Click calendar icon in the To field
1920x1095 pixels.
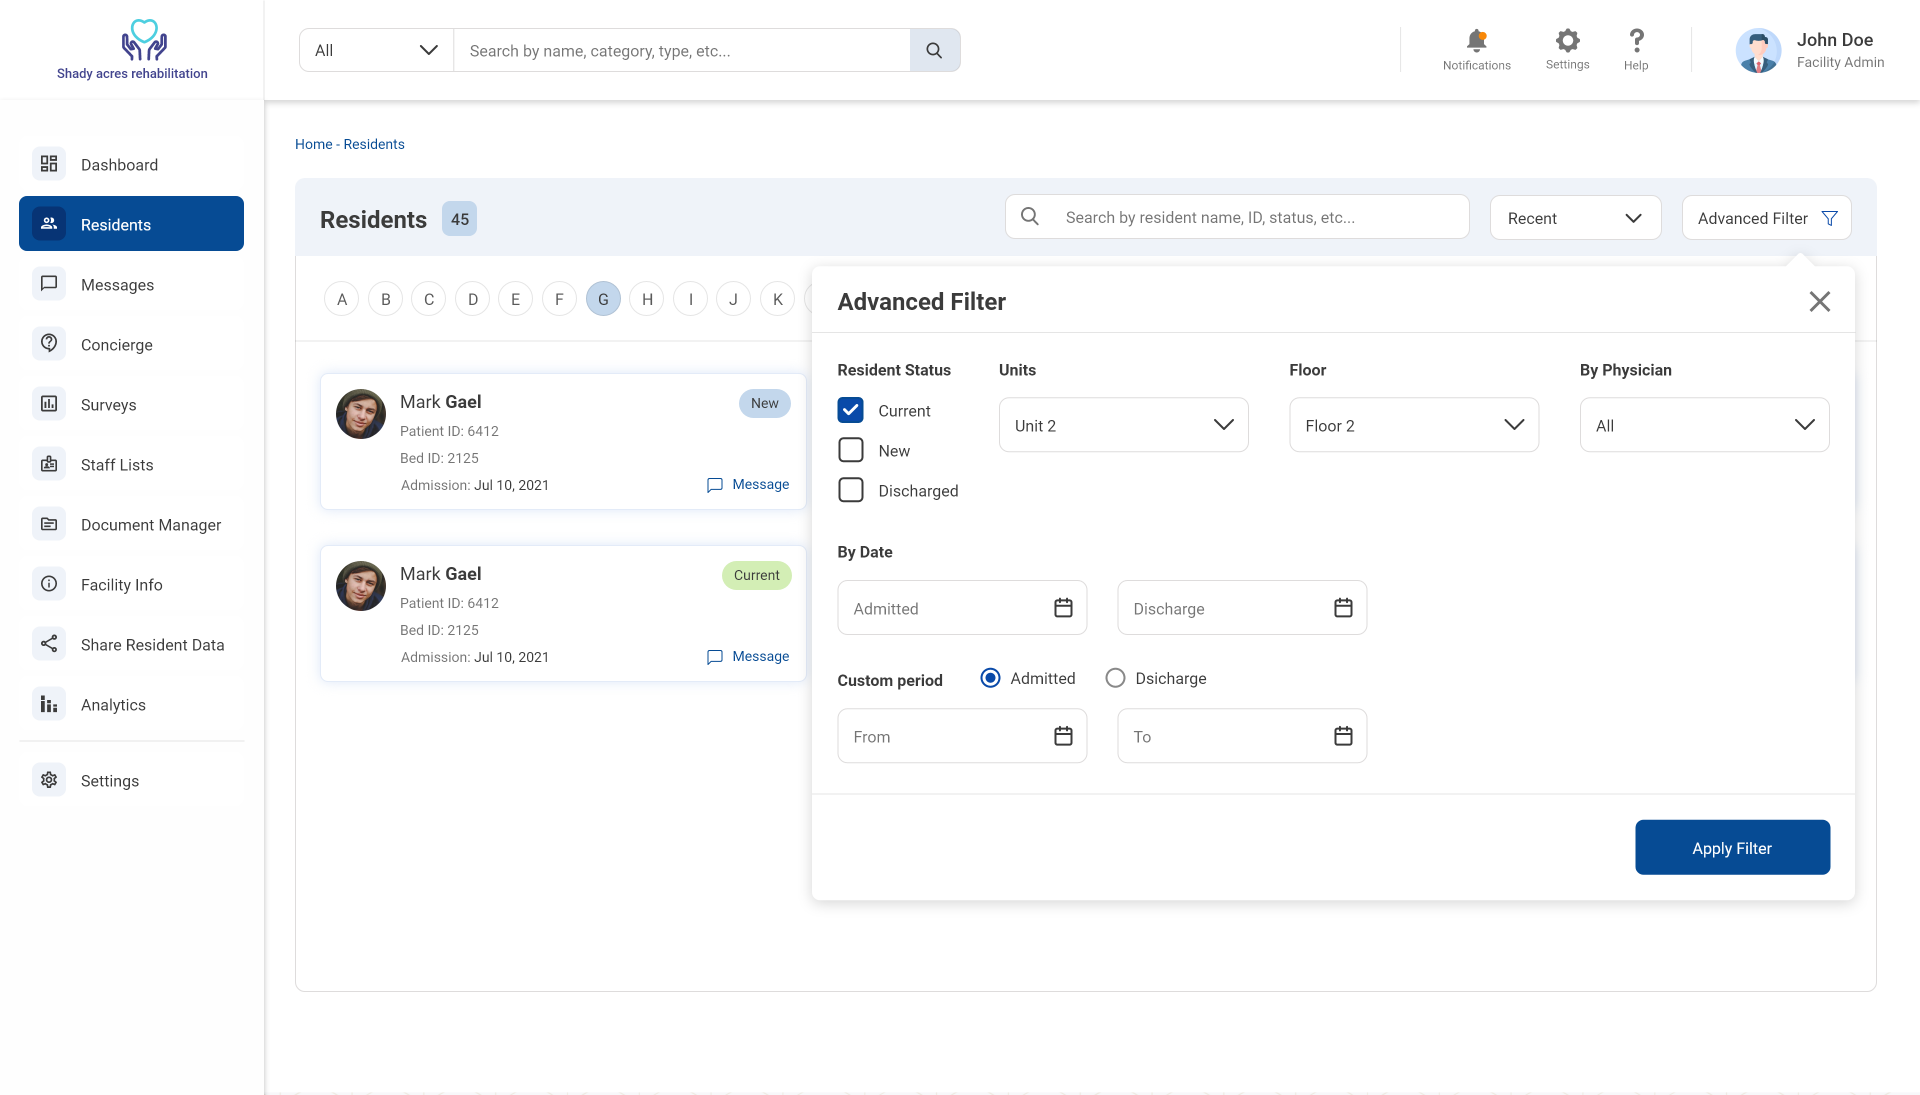(1343, 736)
